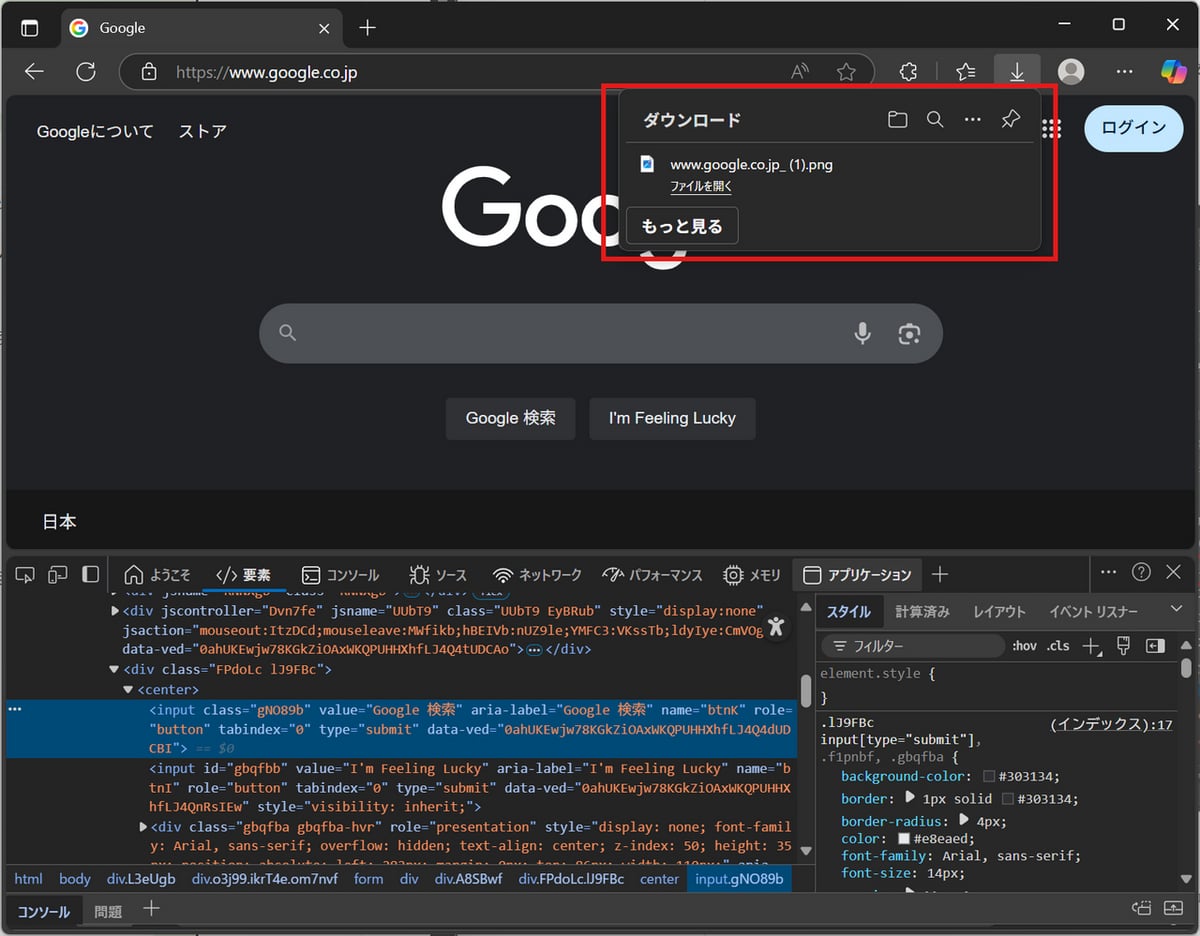
Task: Click the color #e8eaed swatch
Action: [x=904, y=838]
